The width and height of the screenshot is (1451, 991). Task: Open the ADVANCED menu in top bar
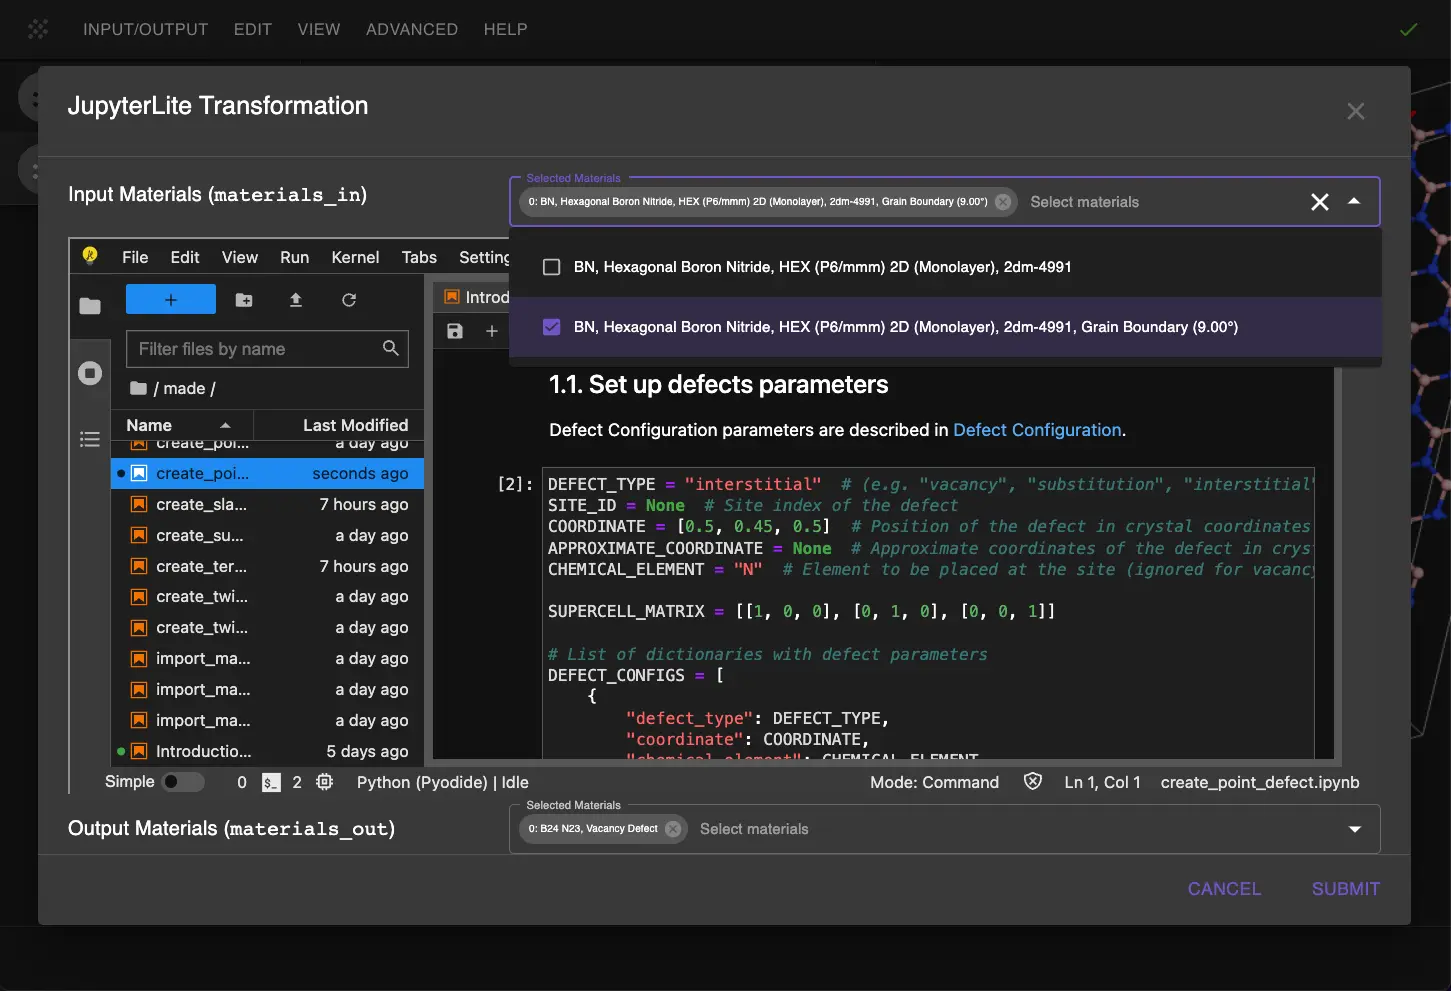(412, 29)
